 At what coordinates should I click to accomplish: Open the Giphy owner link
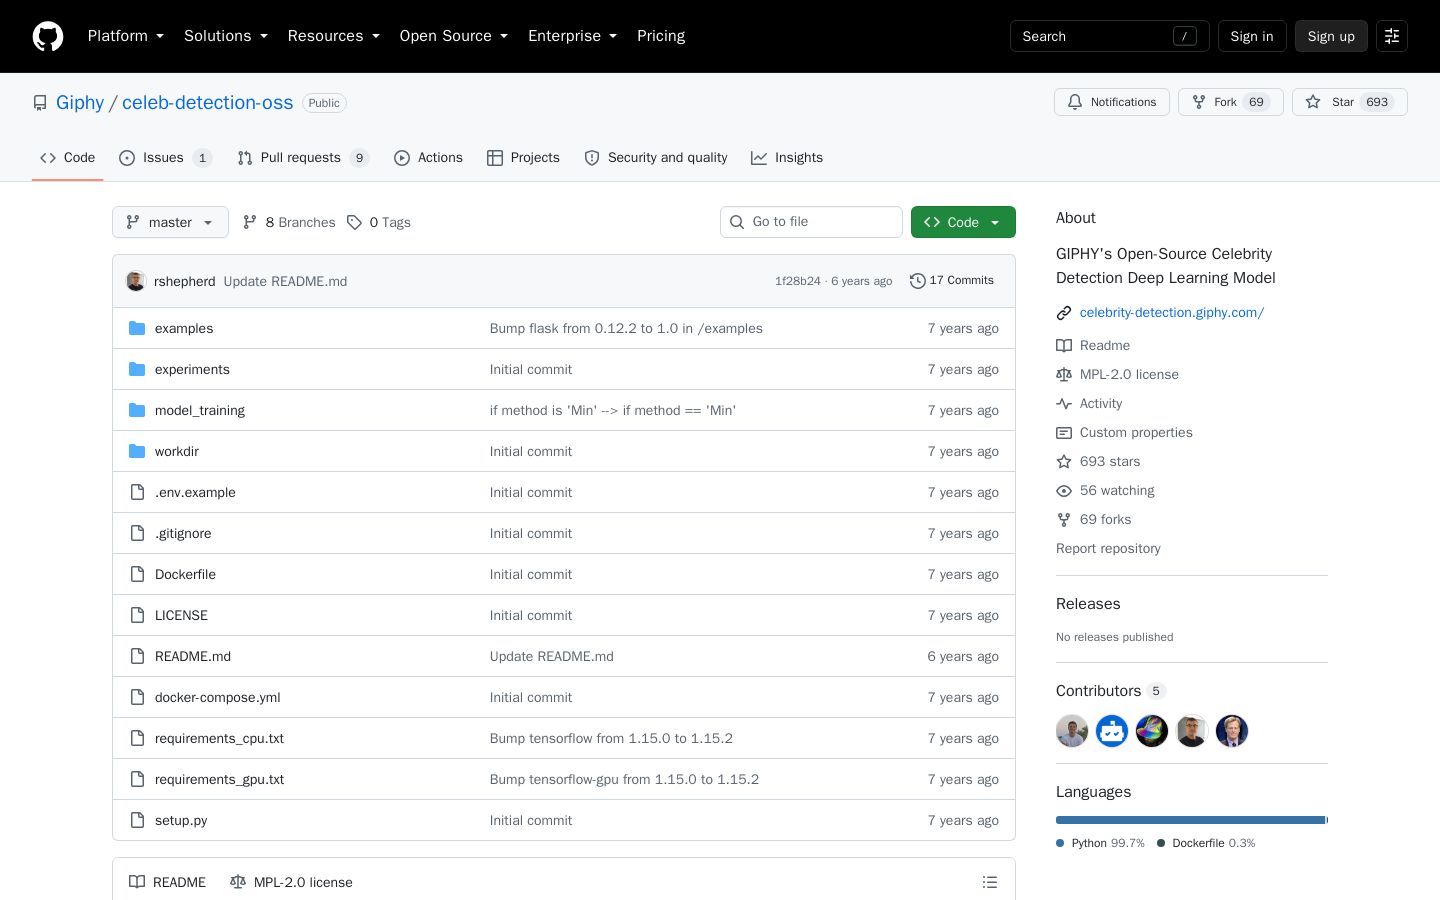(80, 103)
